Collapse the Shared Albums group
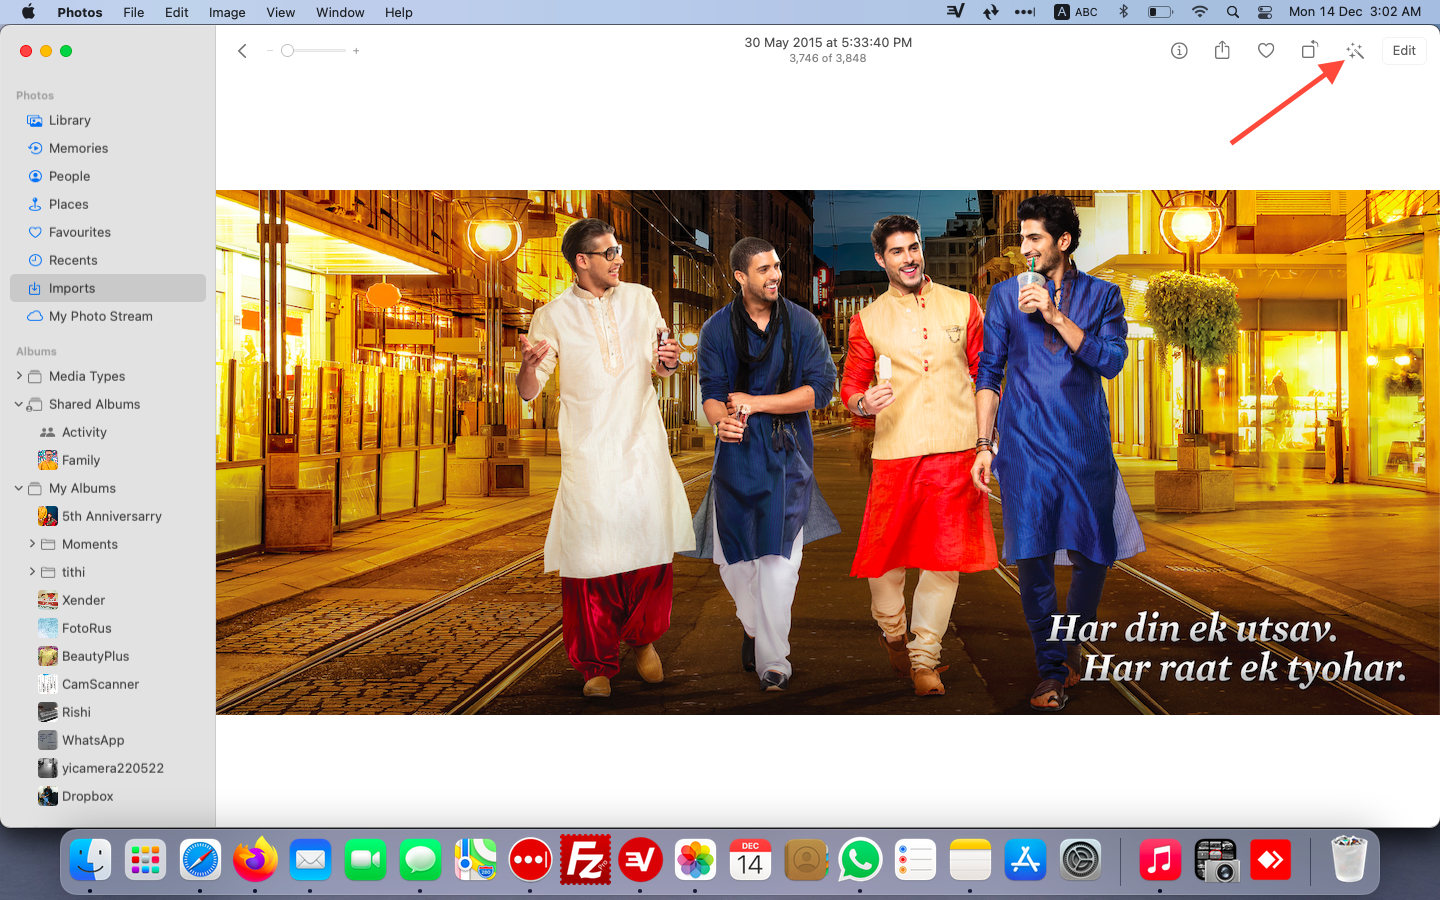Screen dimensions: 1440x900 tap(19, 404)
